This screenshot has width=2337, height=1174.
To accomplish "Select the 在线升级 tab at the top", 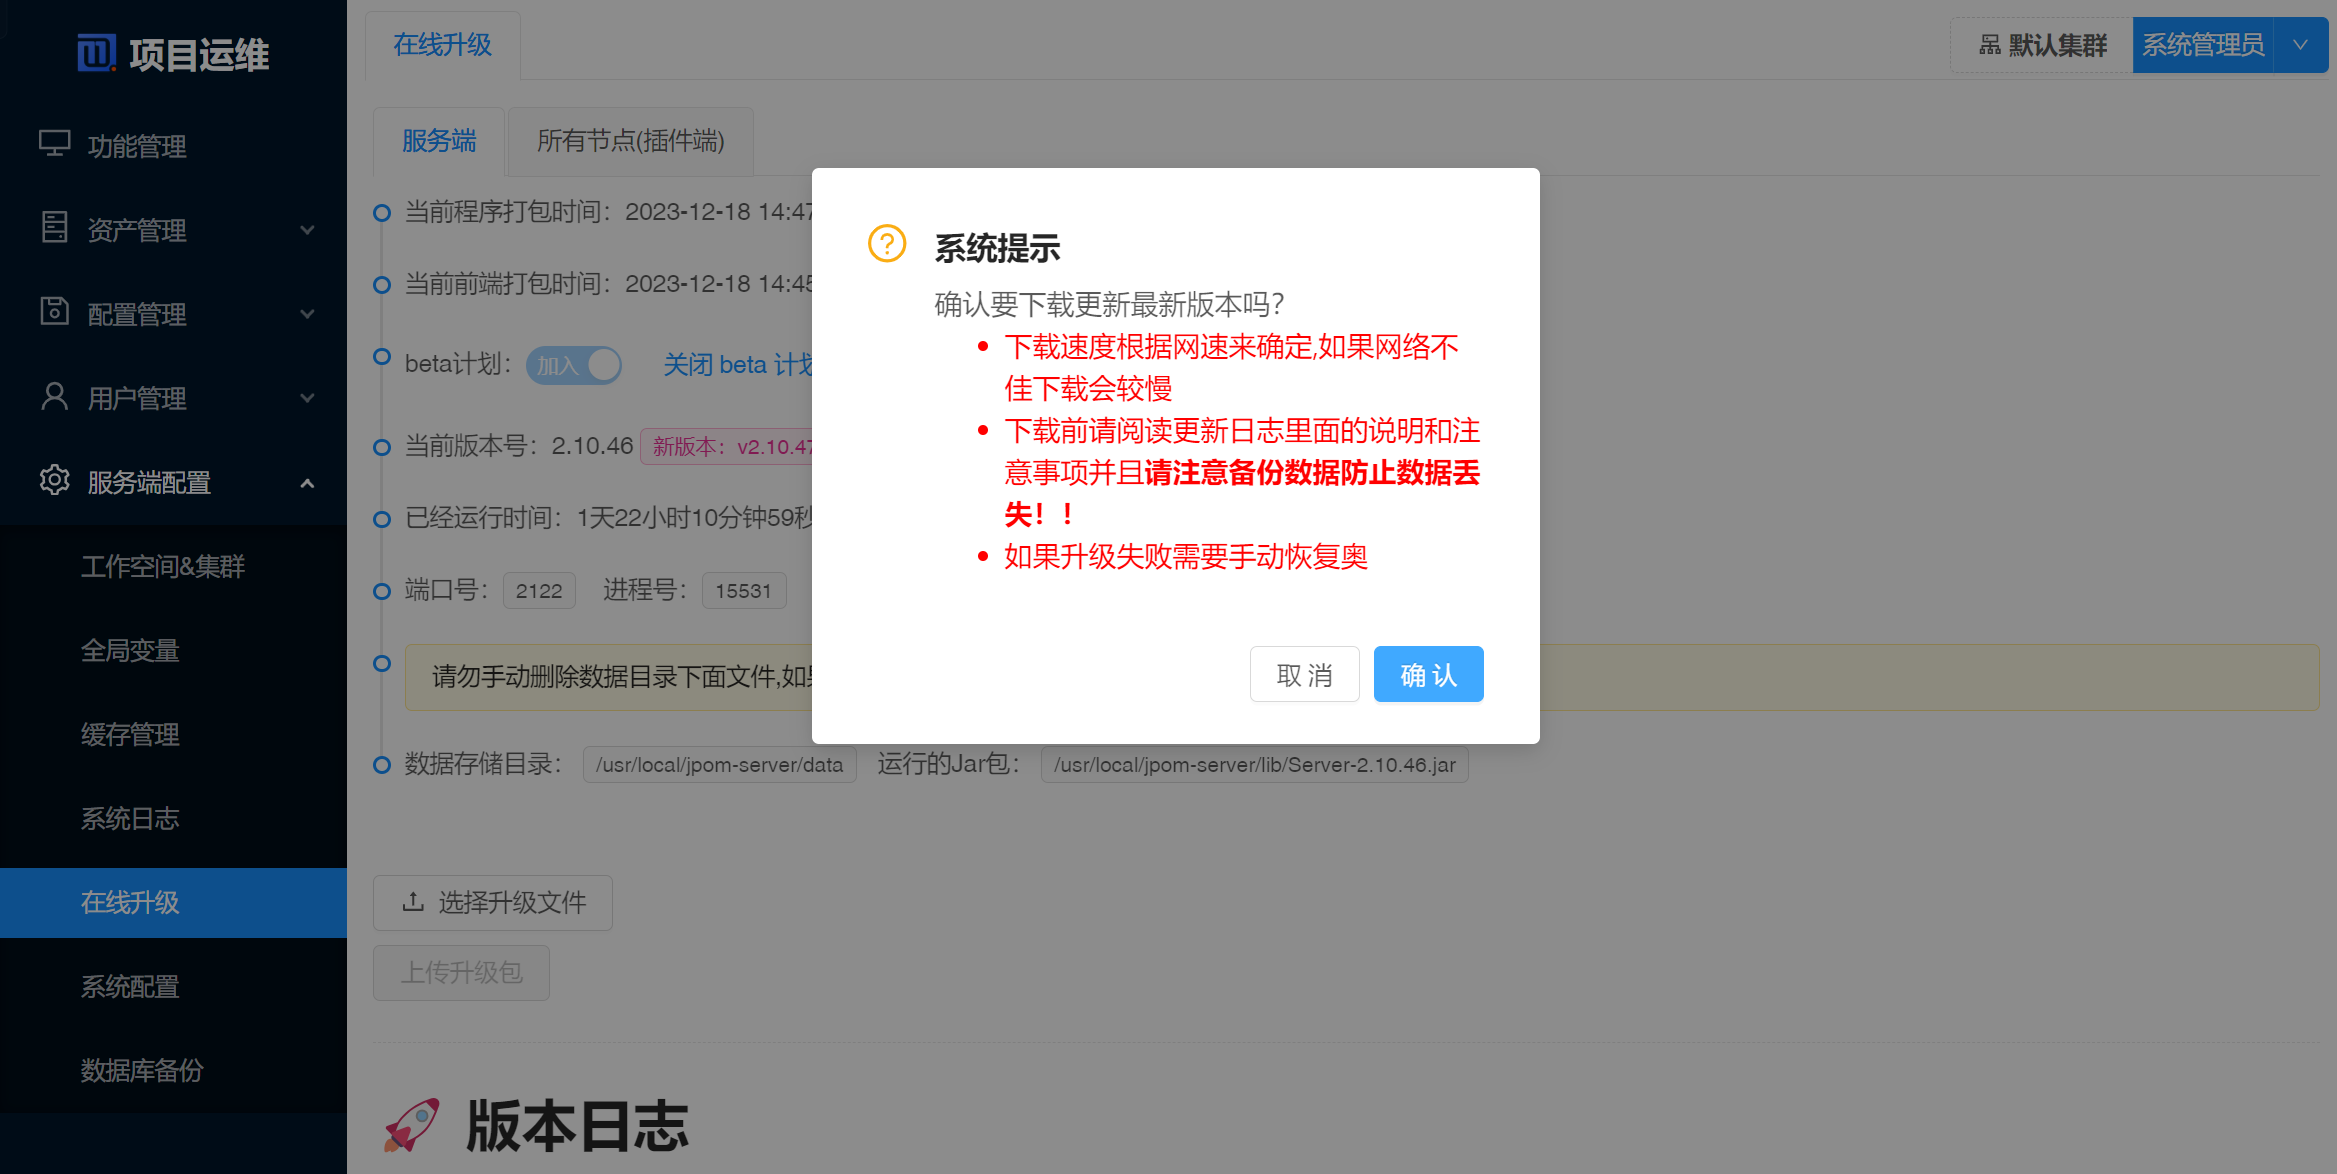I will [441, 45].
